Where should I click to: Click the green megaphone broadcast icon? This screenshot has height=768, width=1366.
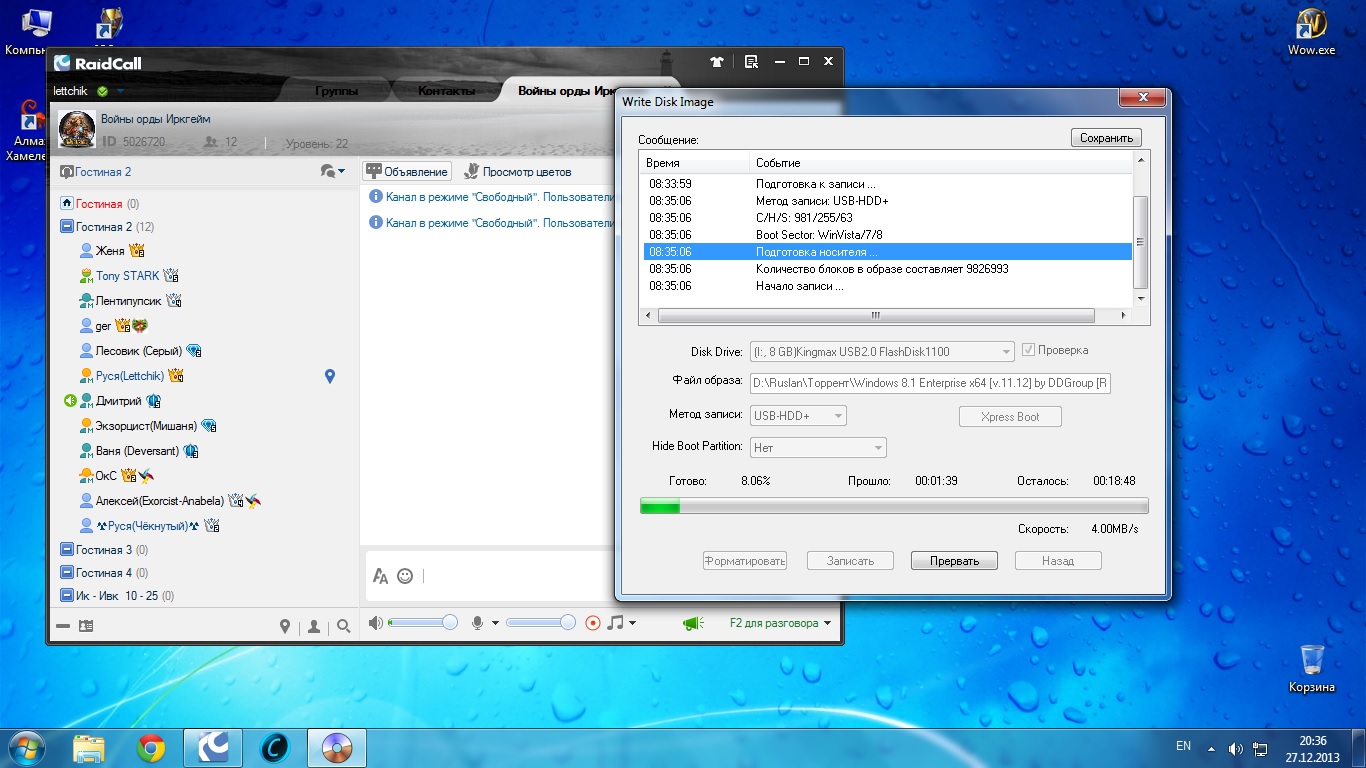click(692, 623)
